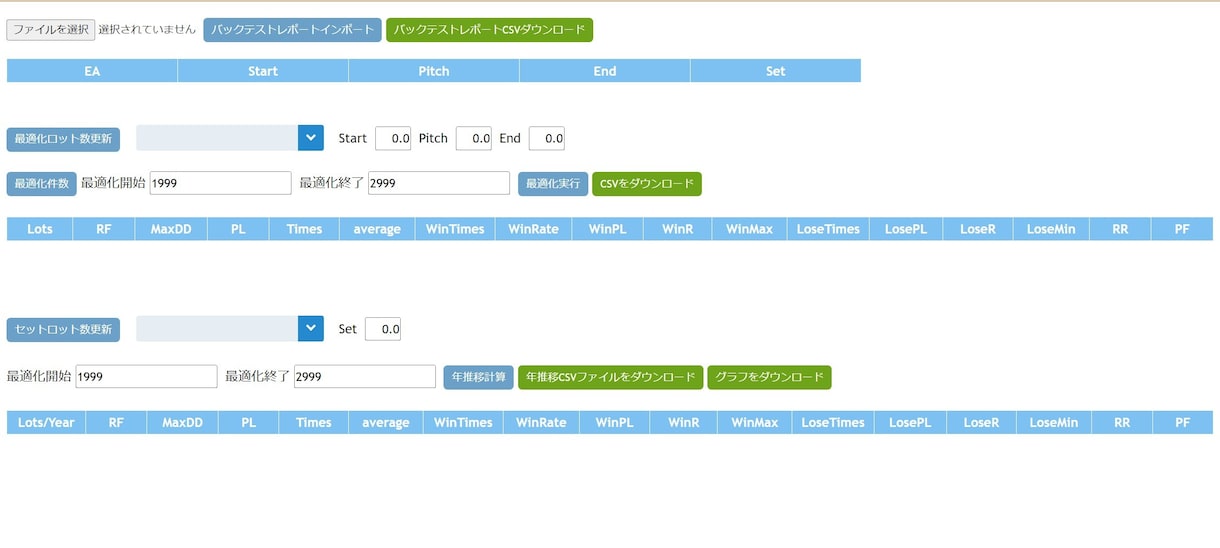Click the ファイルを選択 file chooser button
The width and height of the screenshot is (1220, 548).
click(51, 30)
